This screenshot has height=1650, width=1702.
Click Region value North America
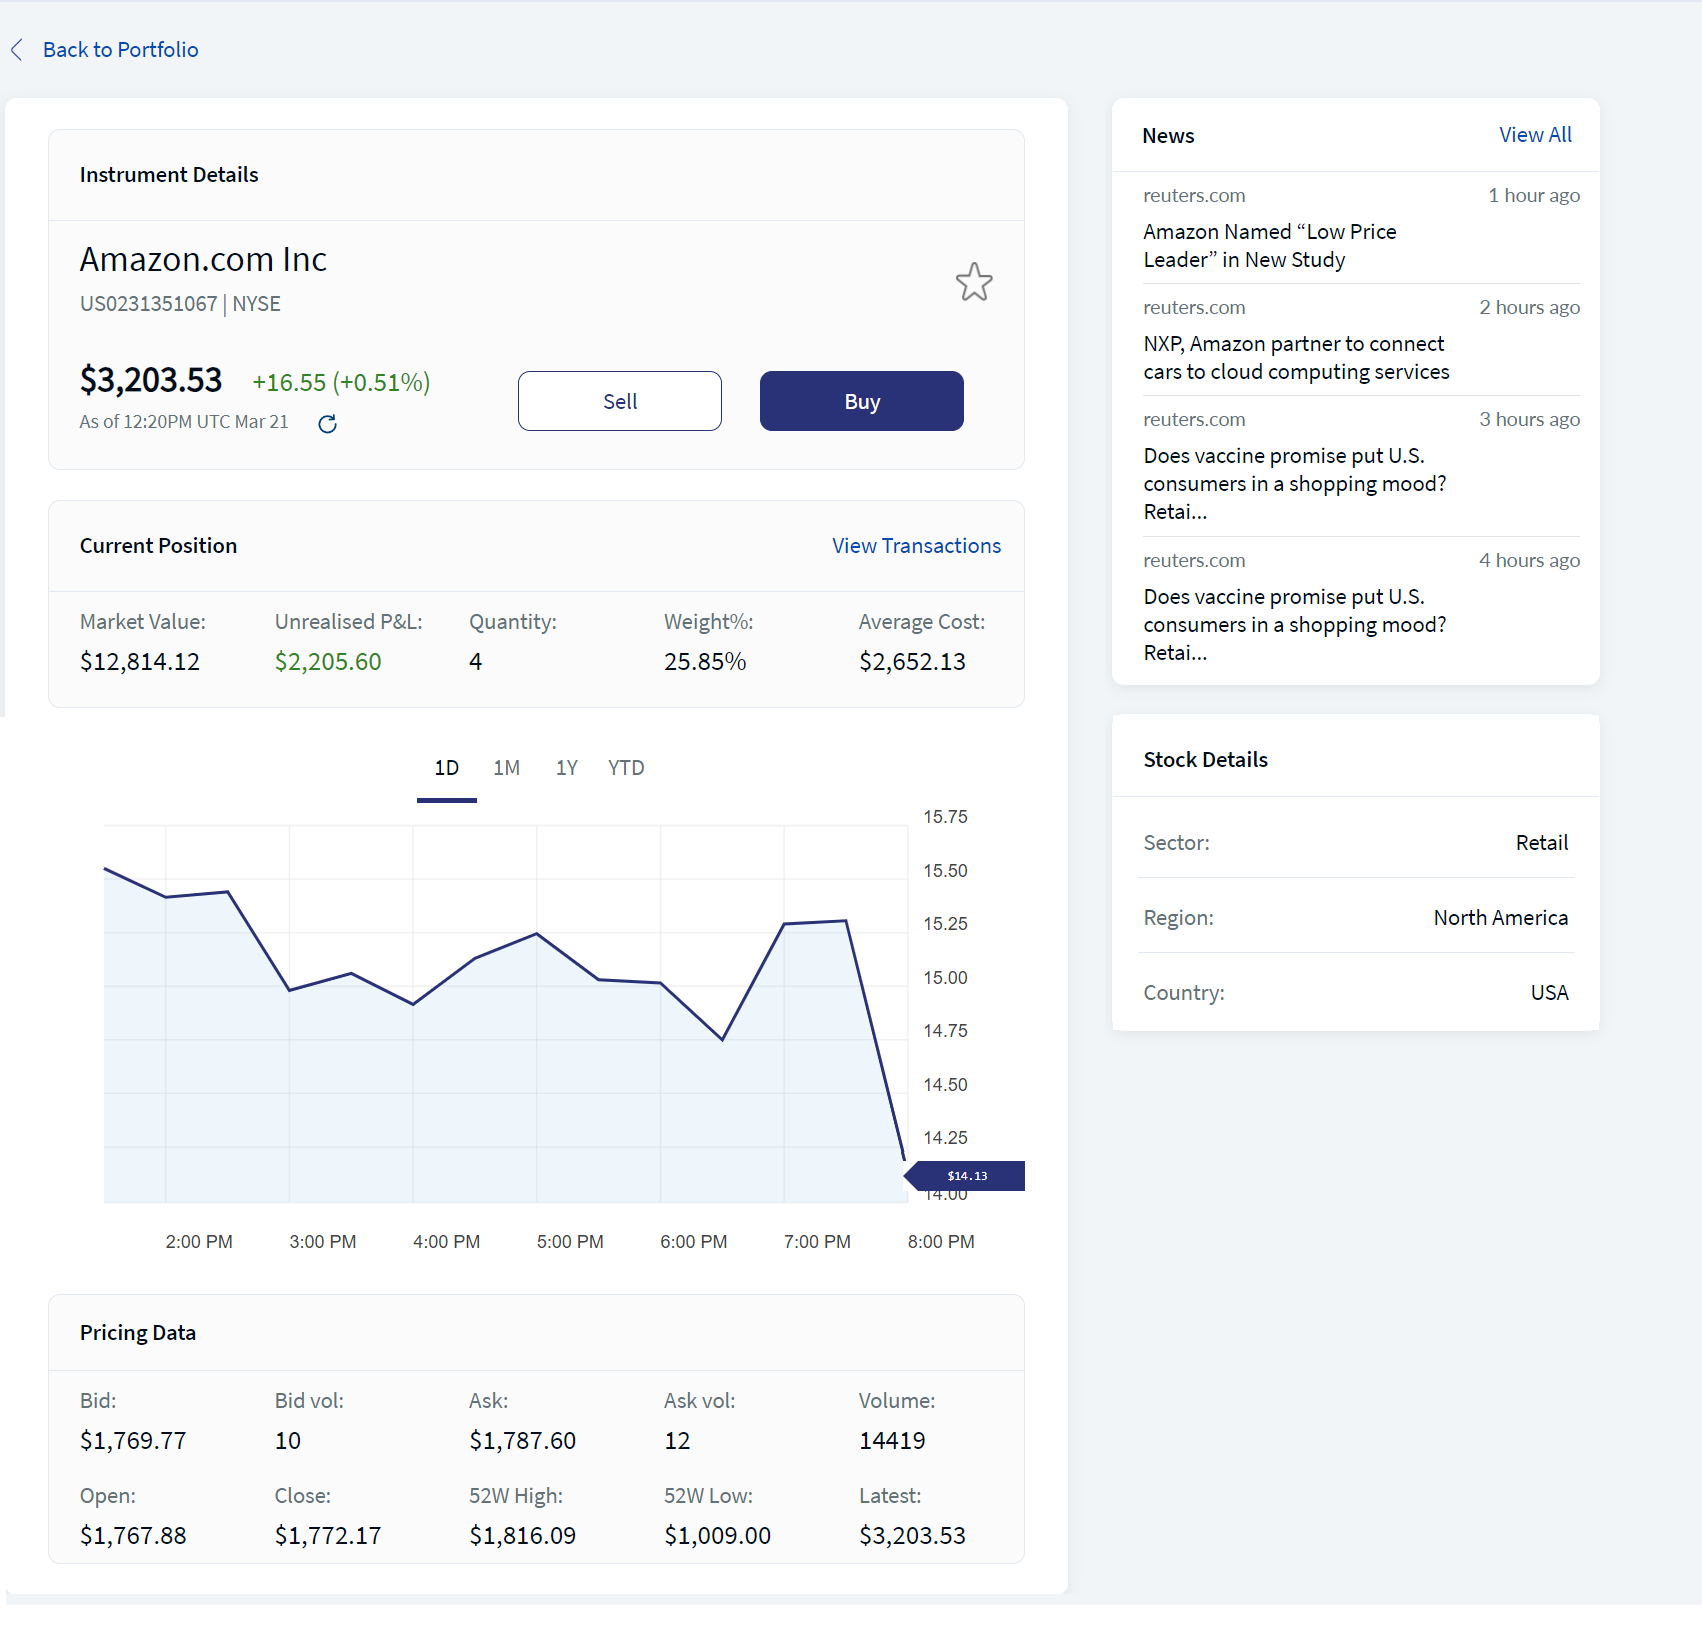click(1500, 918)
